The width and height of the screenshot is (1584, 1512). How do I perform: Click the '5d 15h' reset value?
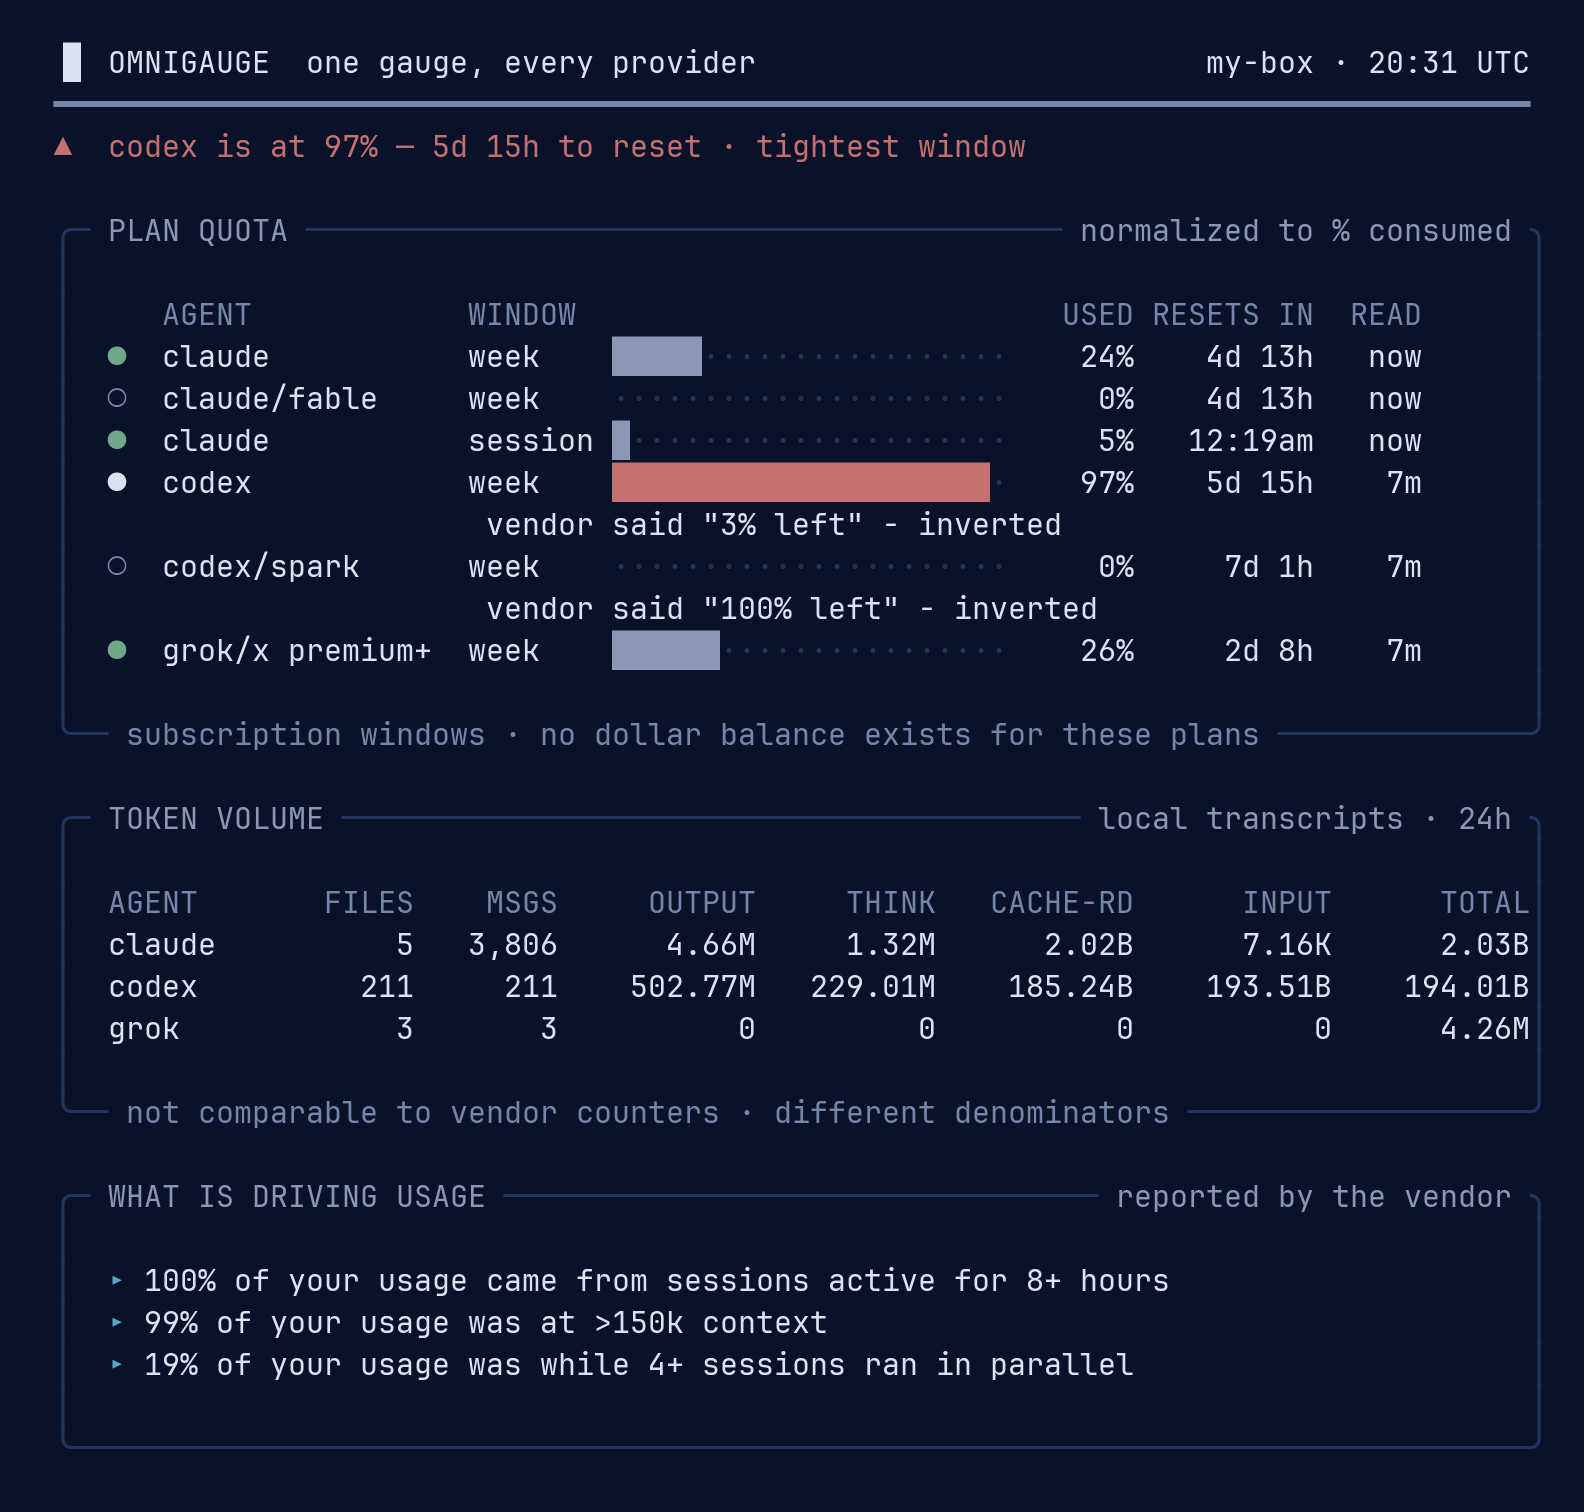pos(1260,483)
